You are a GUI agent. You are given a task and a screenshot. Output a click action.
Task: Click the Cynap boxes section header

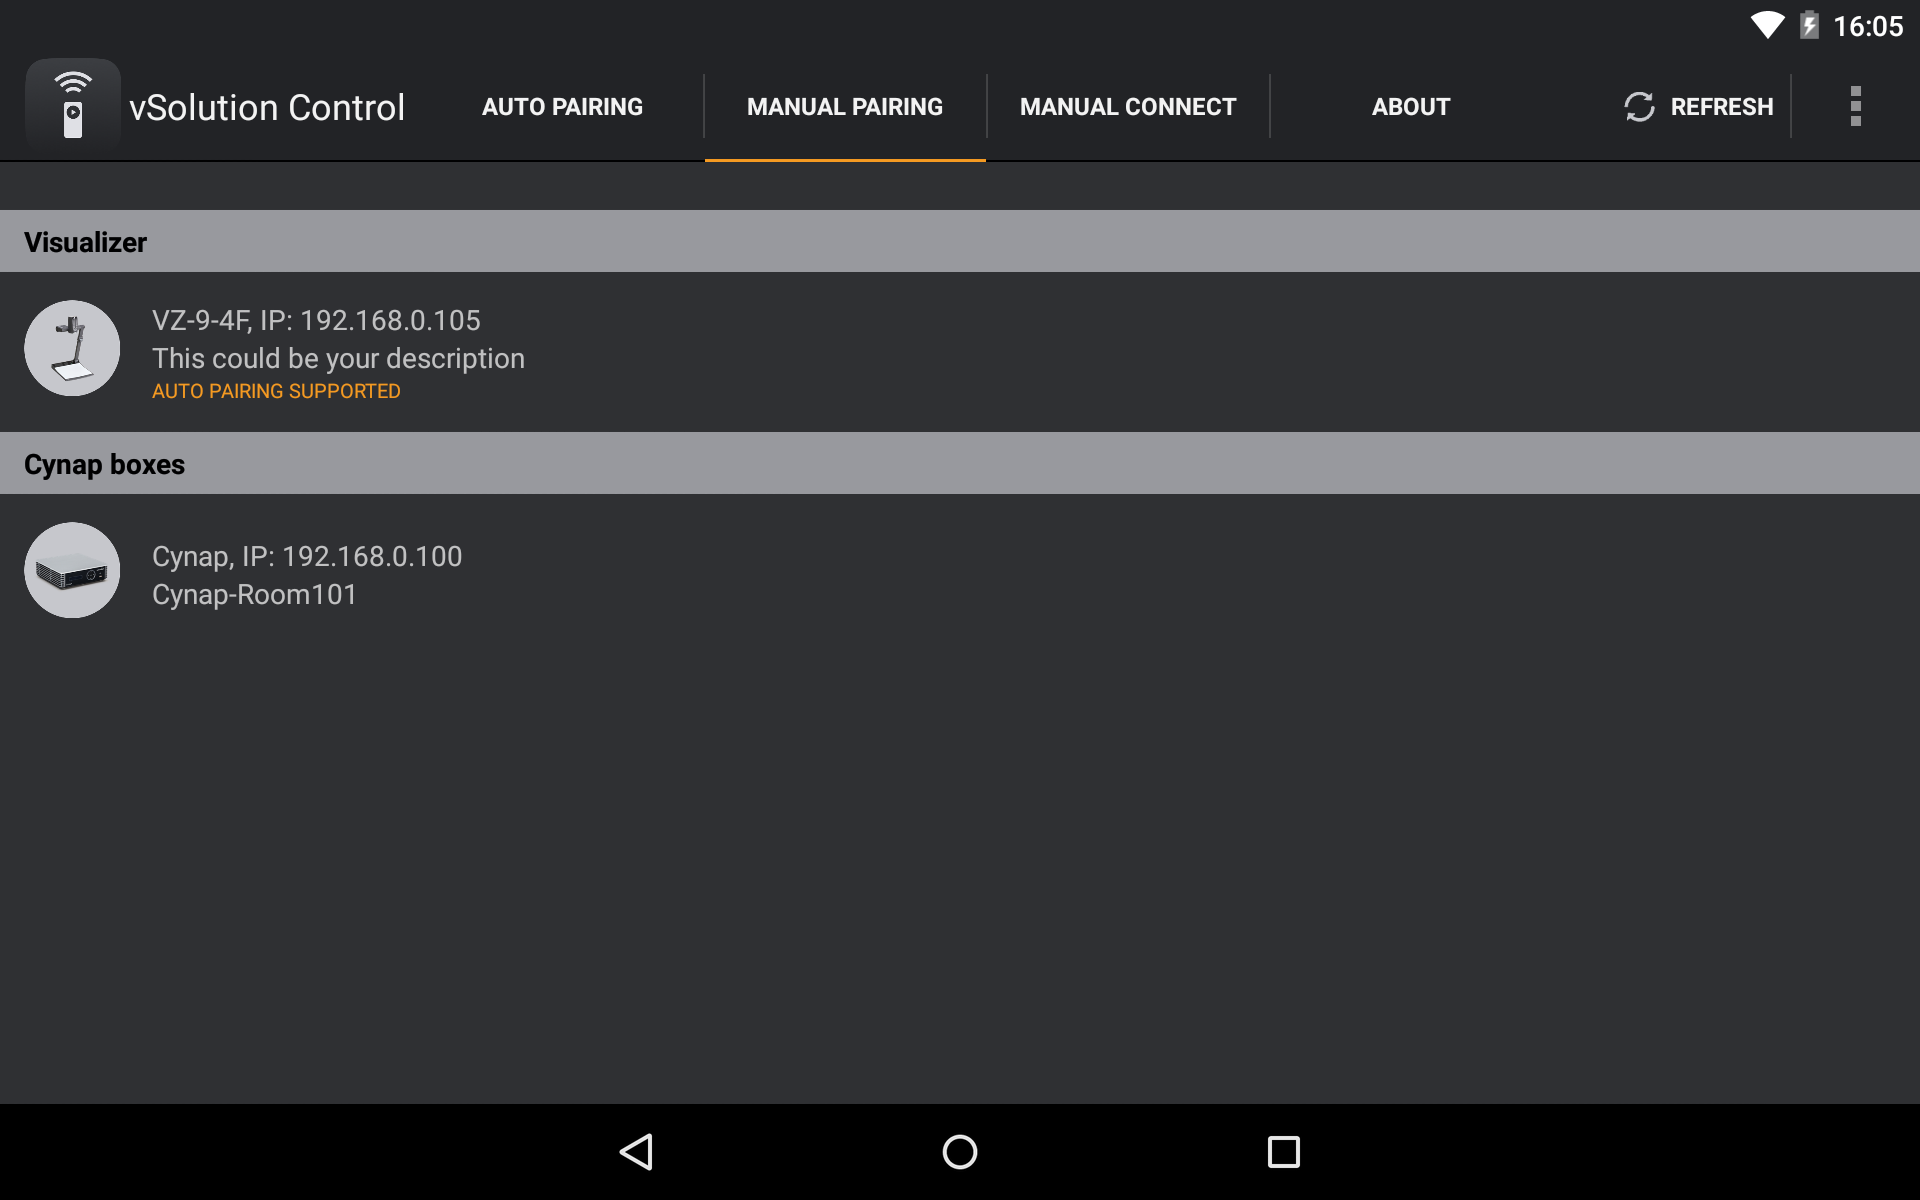(x=104, y=463)
